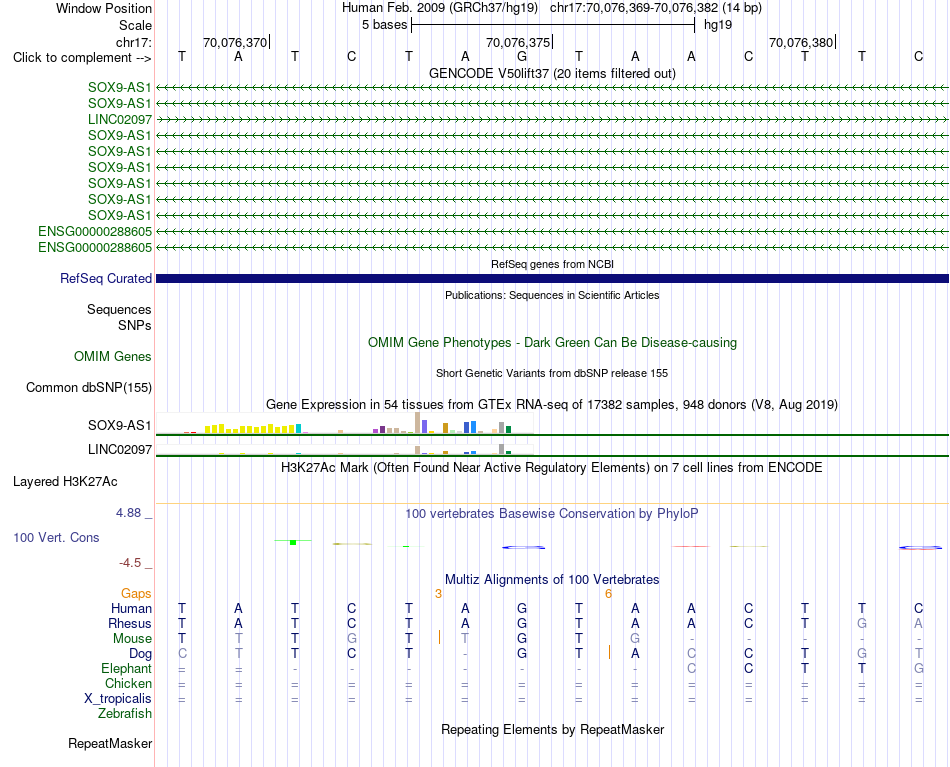Open the 100 Vert. Cons track label
The image size is (950, 767).
pyautogui.click(x=56, y=537)
